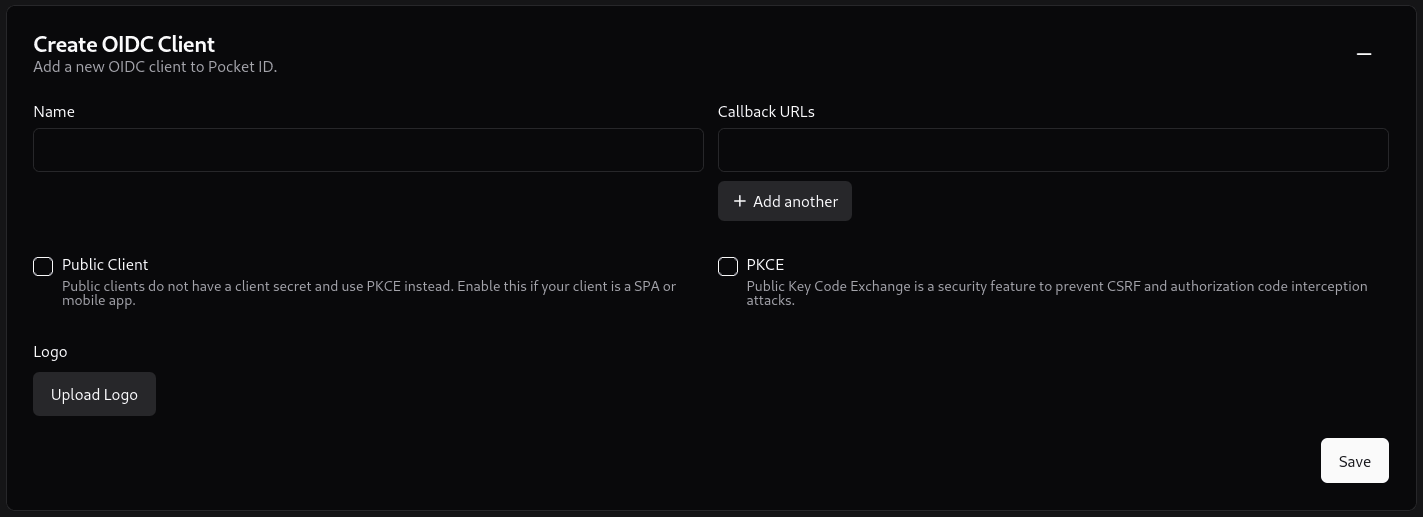Click the plus icon beside Add another

click(x=740, y=201)
